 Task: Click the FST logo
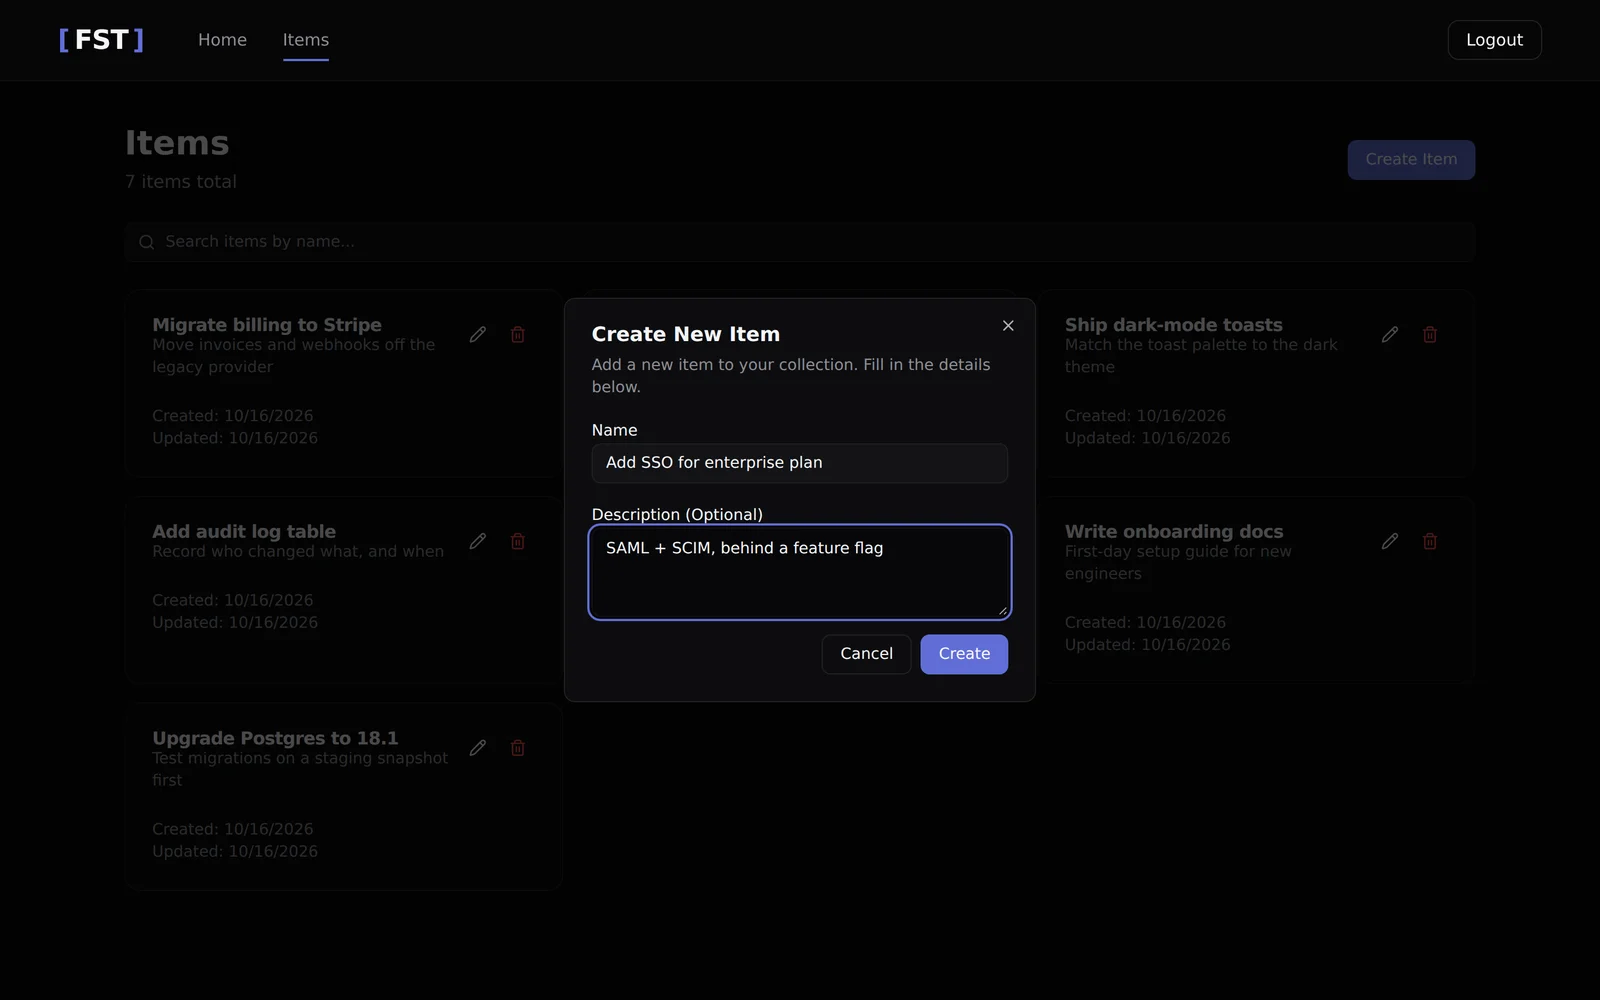click(x=101, y=40)
